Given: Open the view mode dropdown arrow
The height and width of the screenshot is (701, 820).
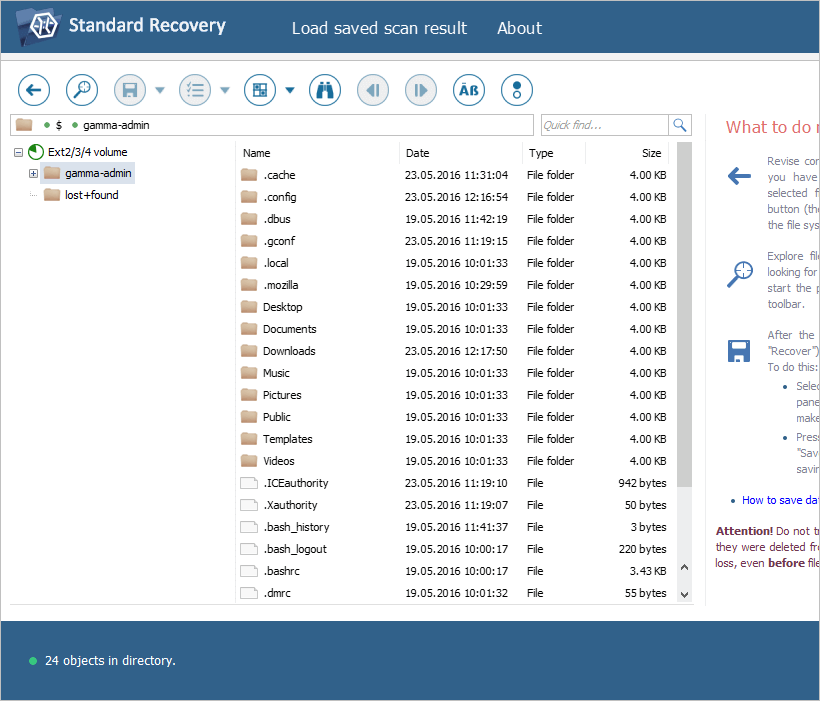Looking at the screenshot, I should coord(287,90).
